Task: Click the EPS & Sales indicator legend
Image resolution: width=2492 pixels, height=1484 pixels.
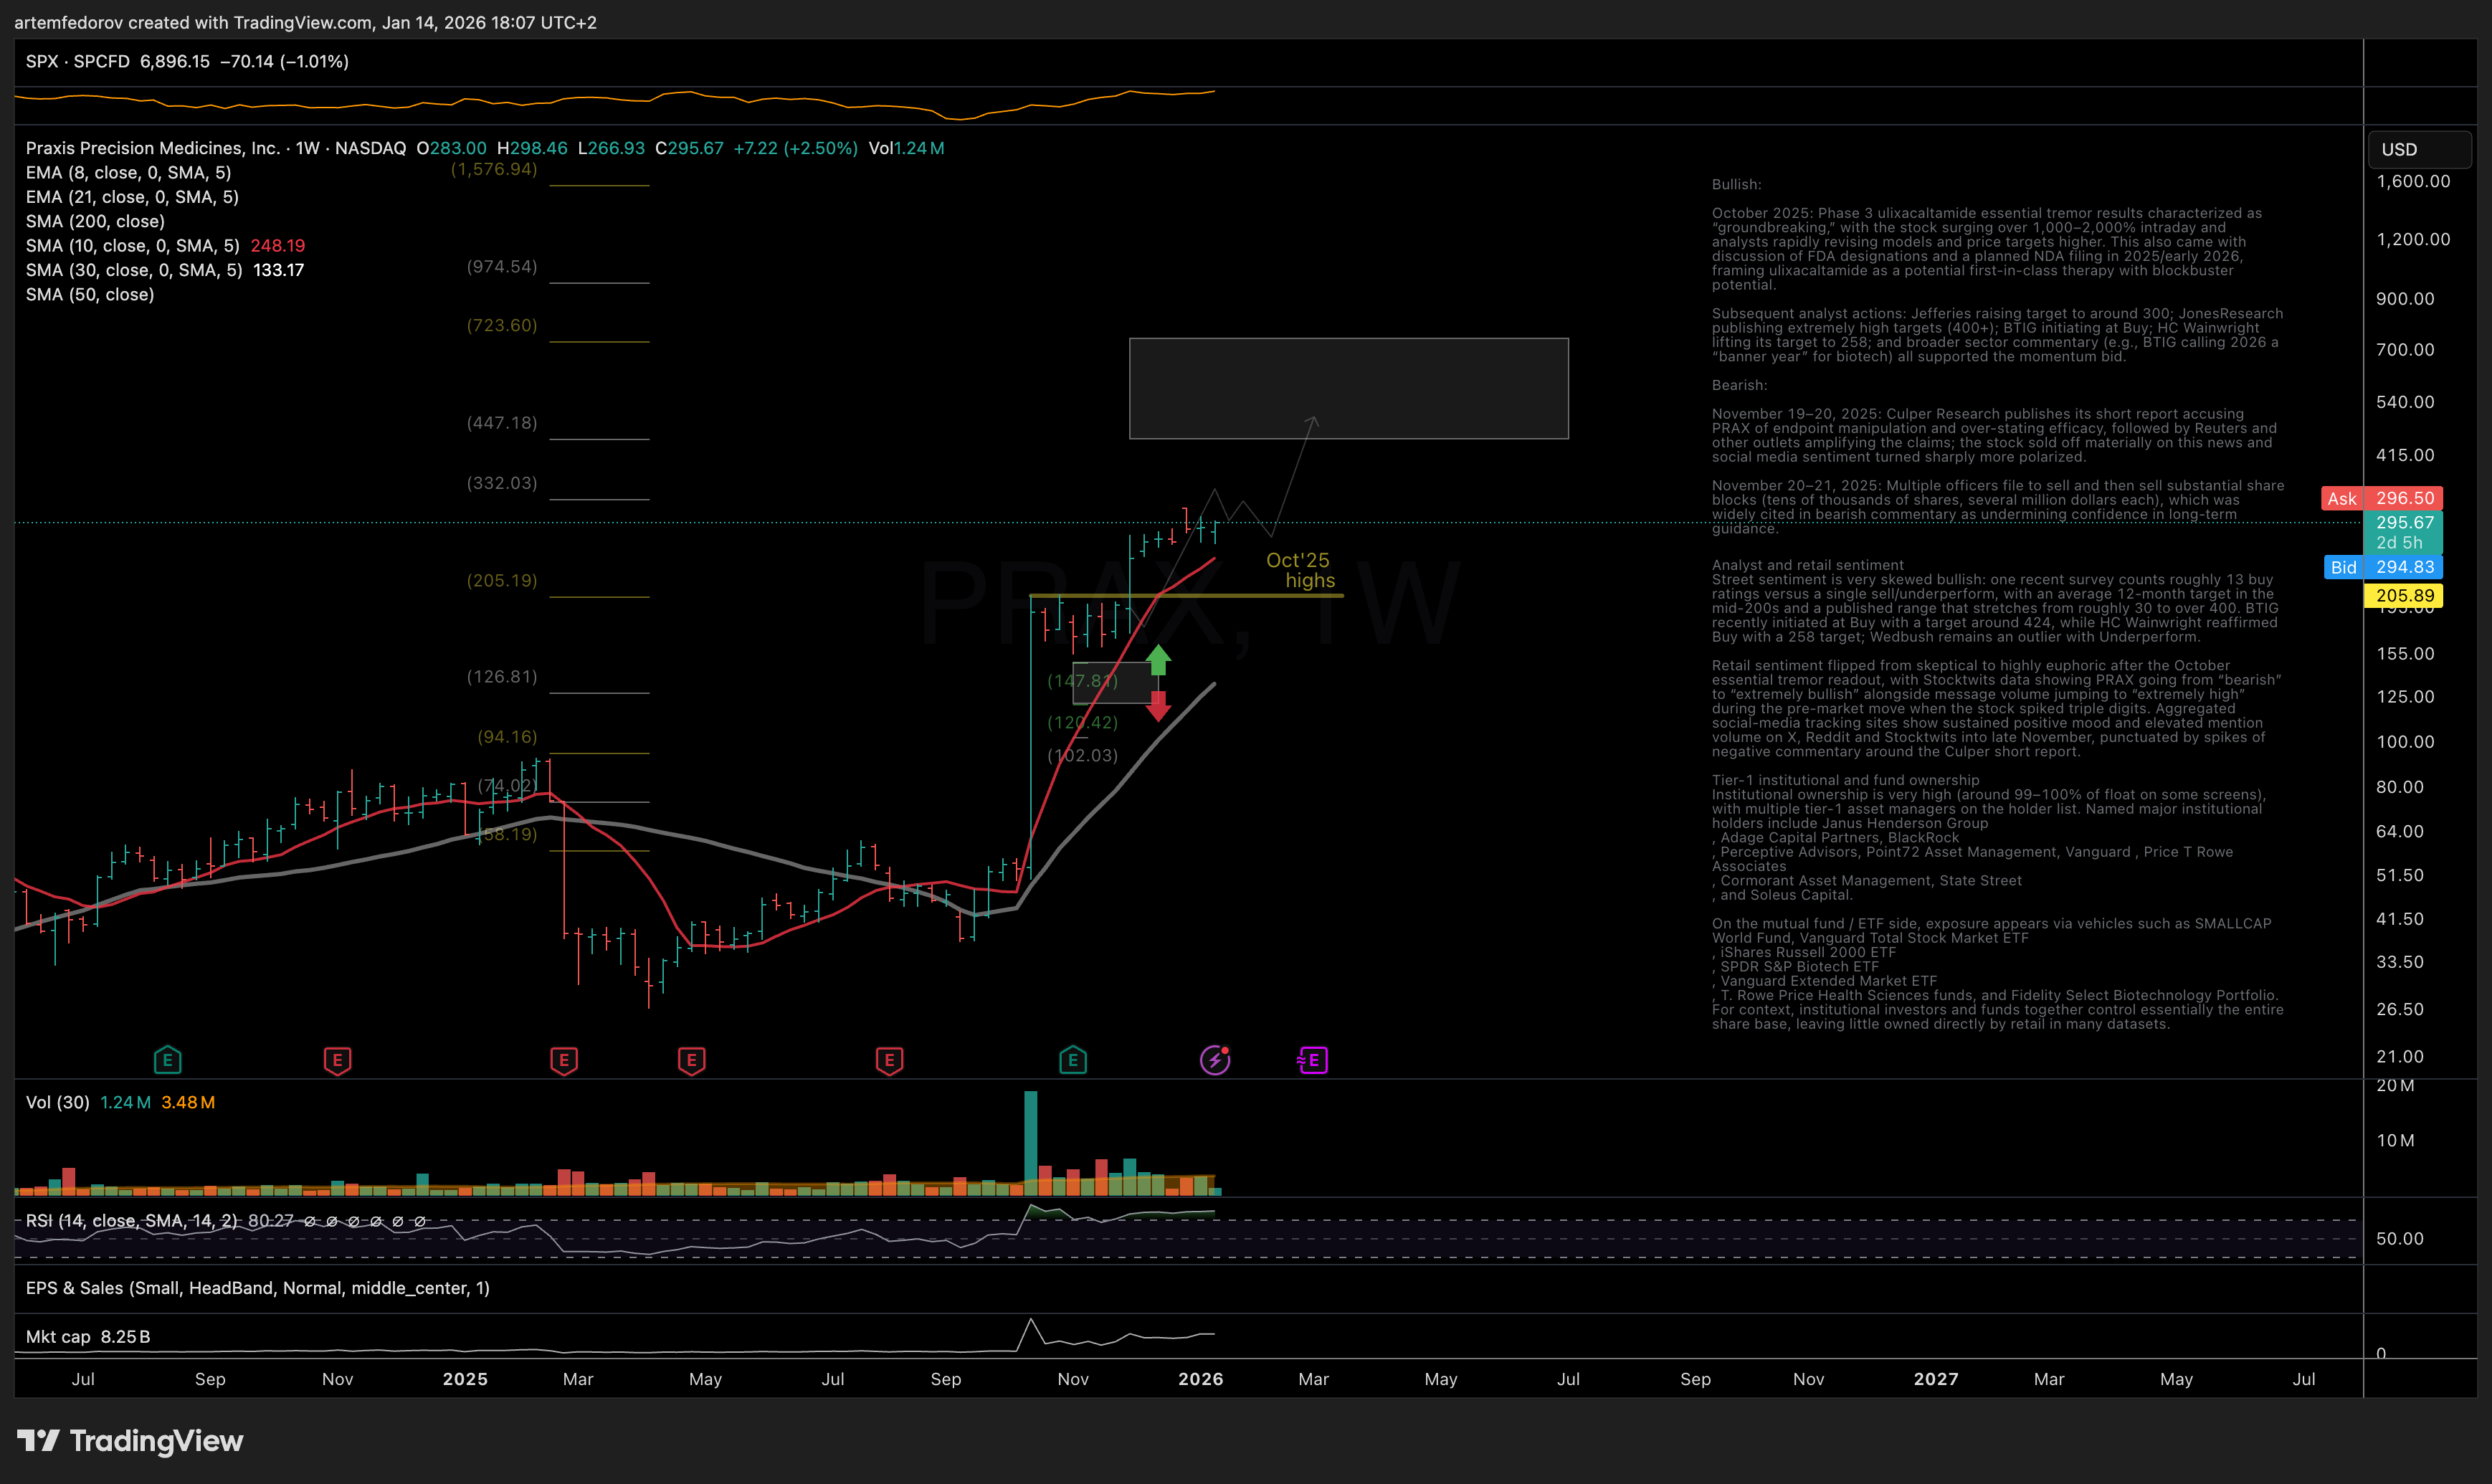Action: point(258,1288)
